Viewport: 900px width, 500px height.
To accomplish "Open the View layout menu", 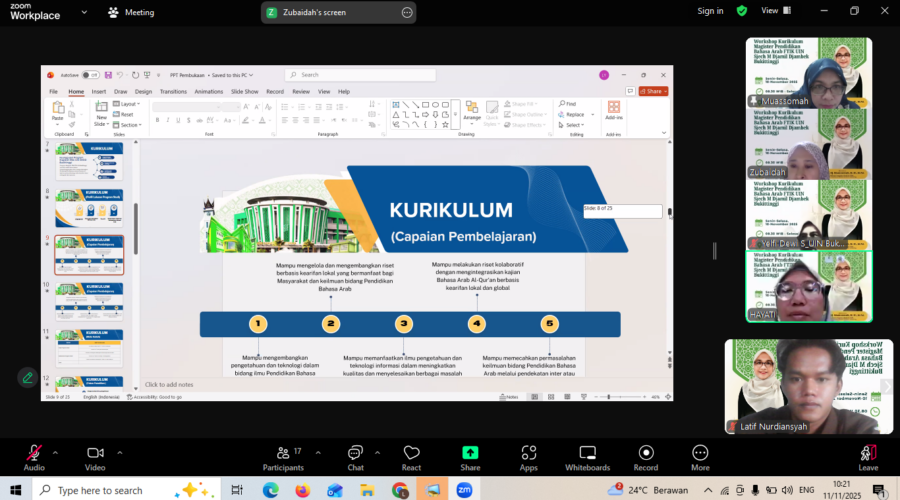I will pyautogui.click(x=770, y=11).
